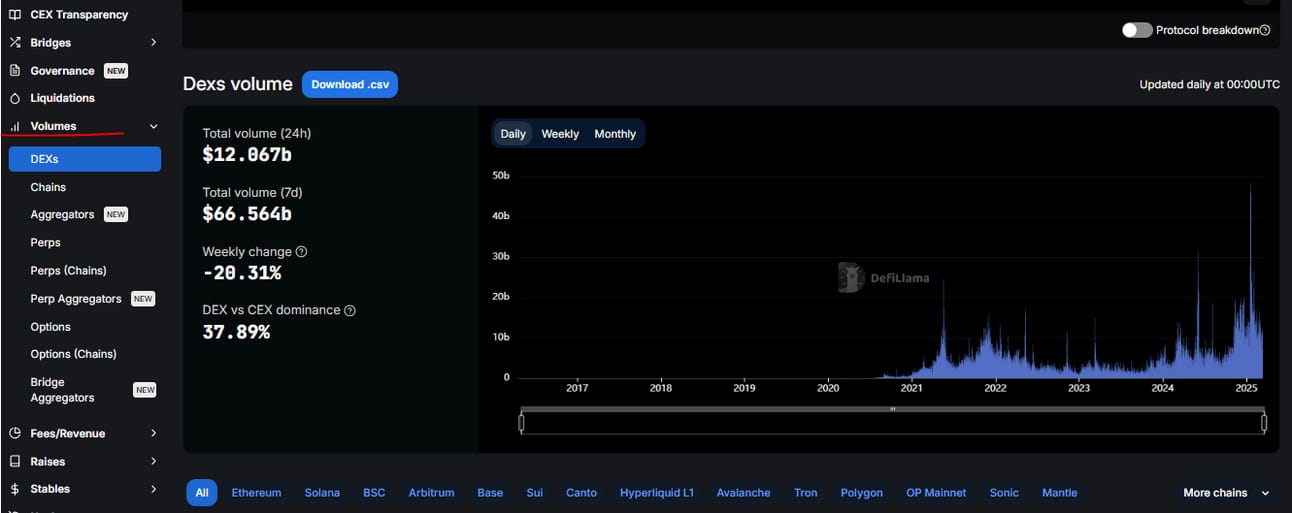The image size is (1292, 513).
Task: Filter volume by BSC chain
Action: [x=374, y=493]
